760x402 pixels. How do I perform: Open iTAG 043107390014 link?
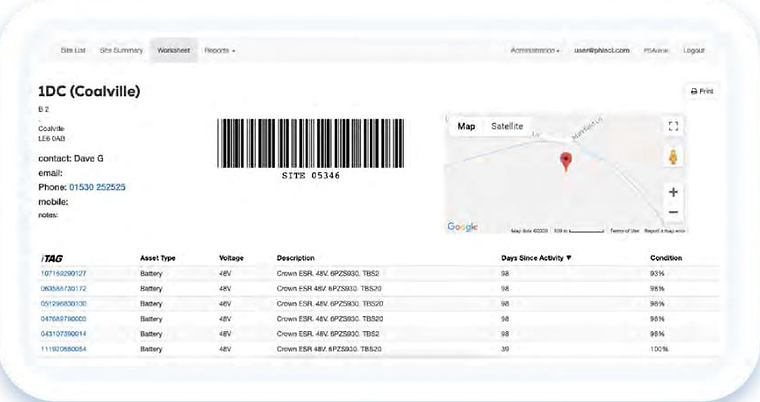63,334
